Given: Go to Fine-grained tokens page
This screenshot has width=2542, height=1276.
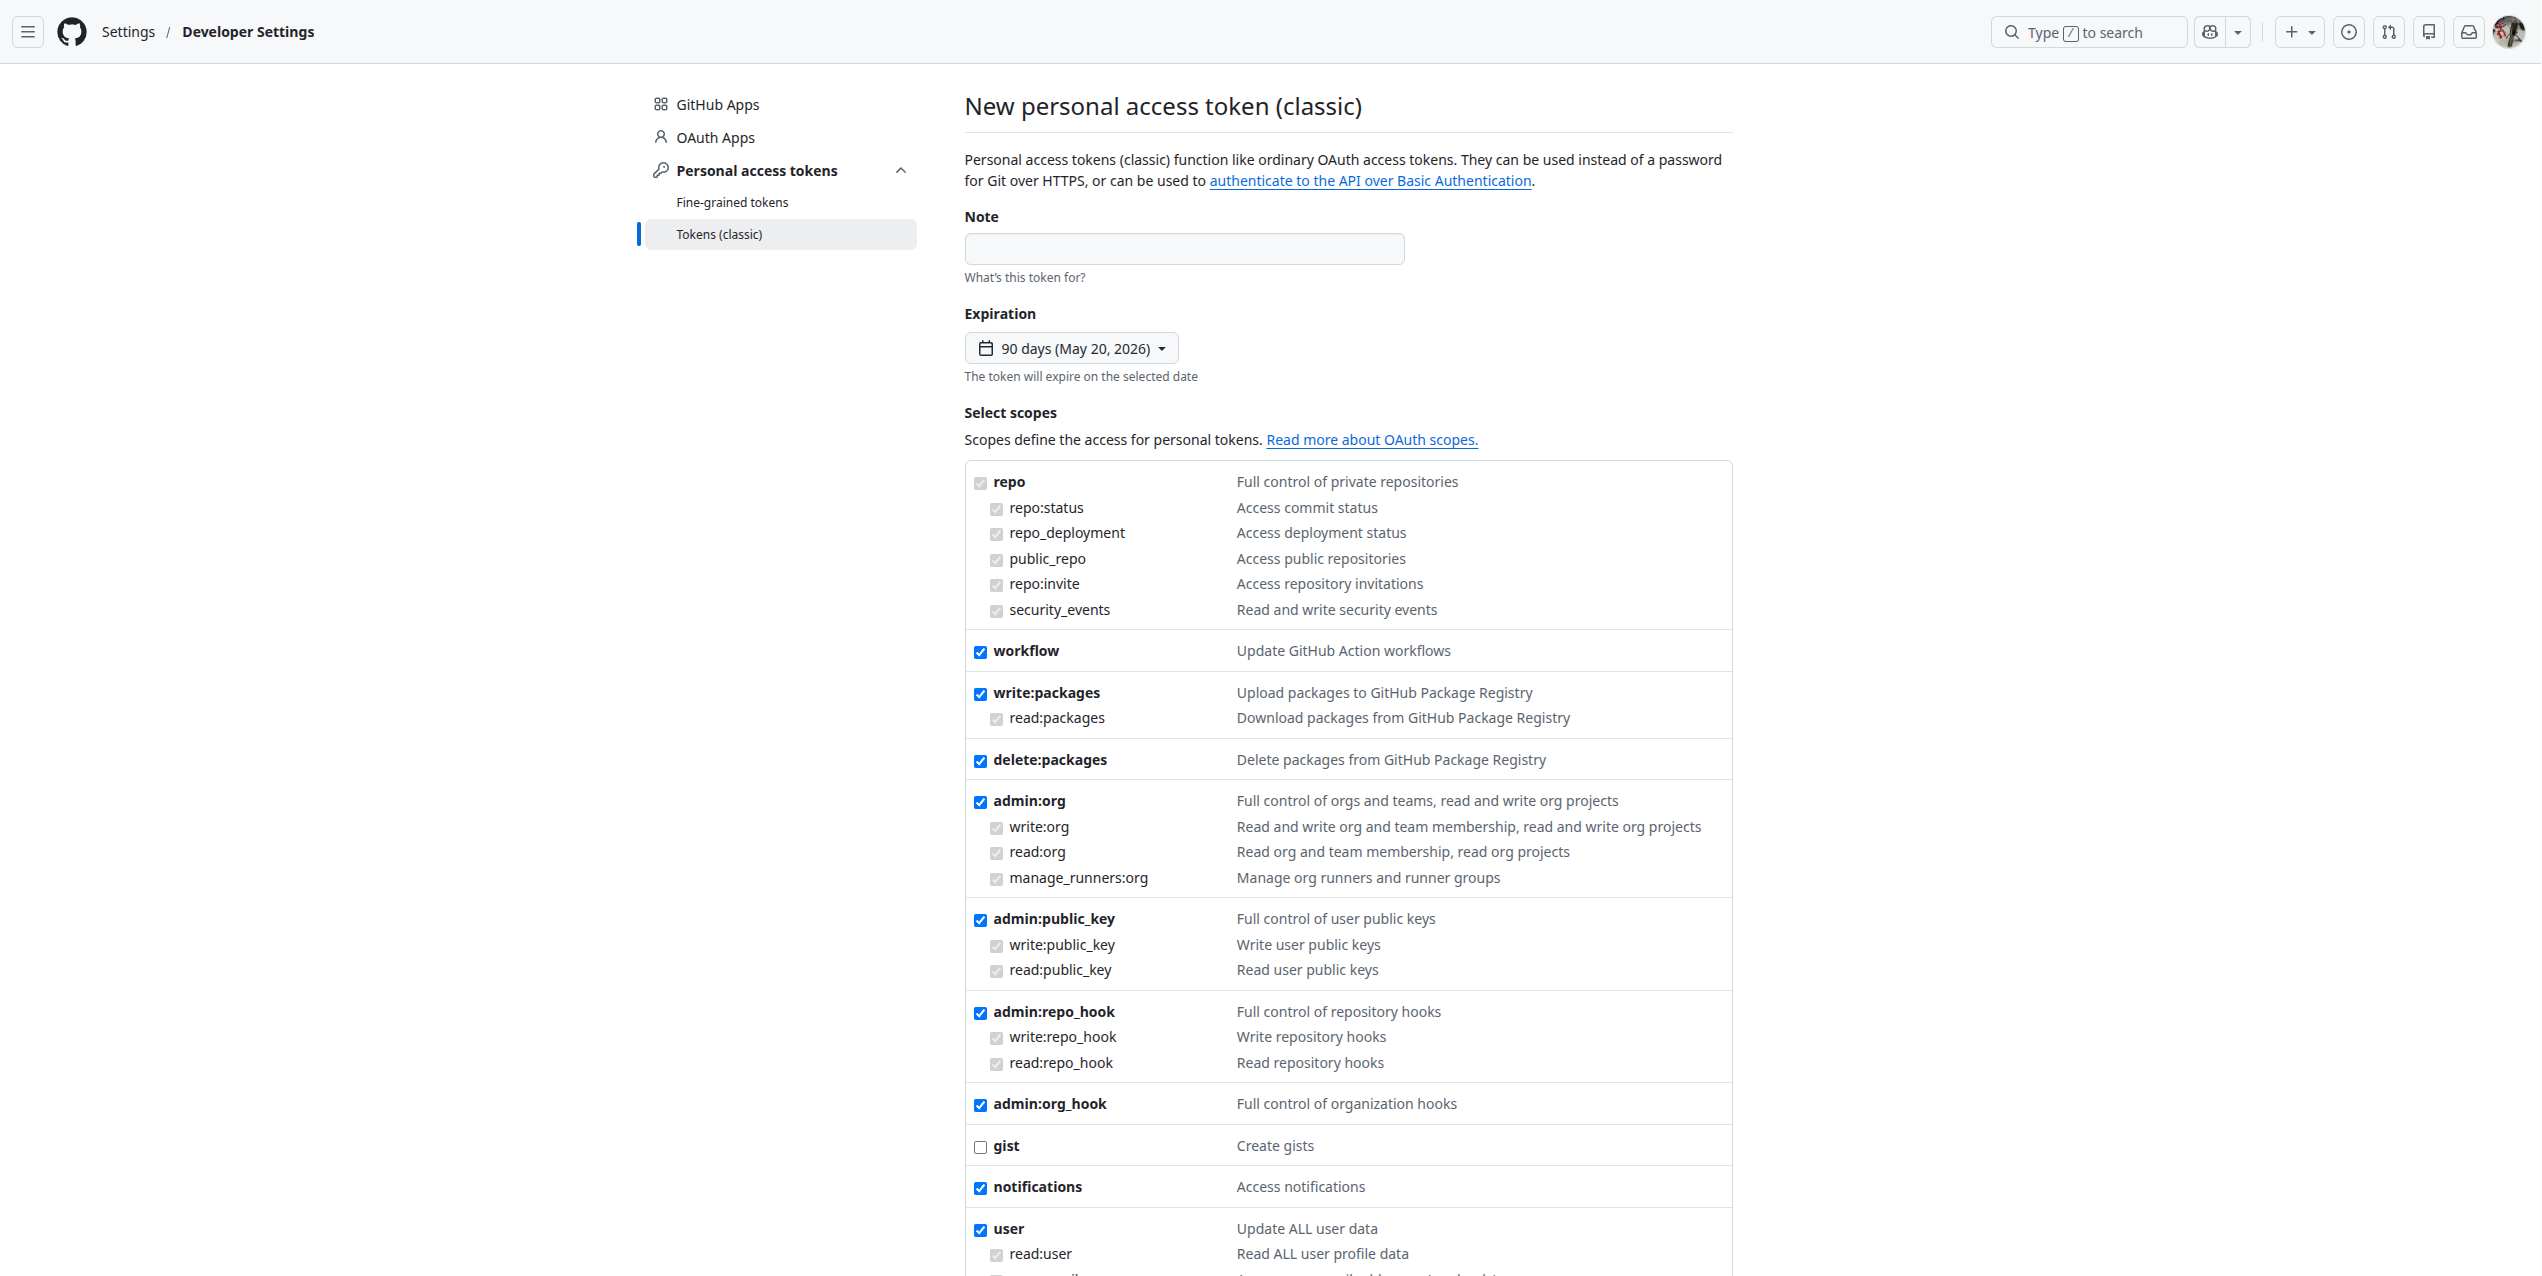Looking at the screenshot, I should (x=732, y=202).
